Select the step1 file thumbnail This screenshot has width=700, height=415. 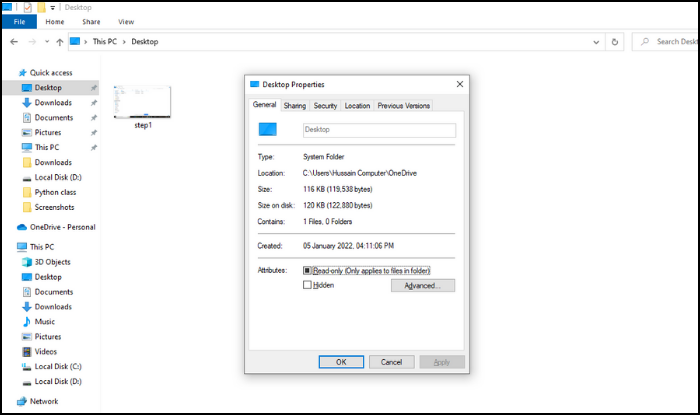click(x=142, y=102)
